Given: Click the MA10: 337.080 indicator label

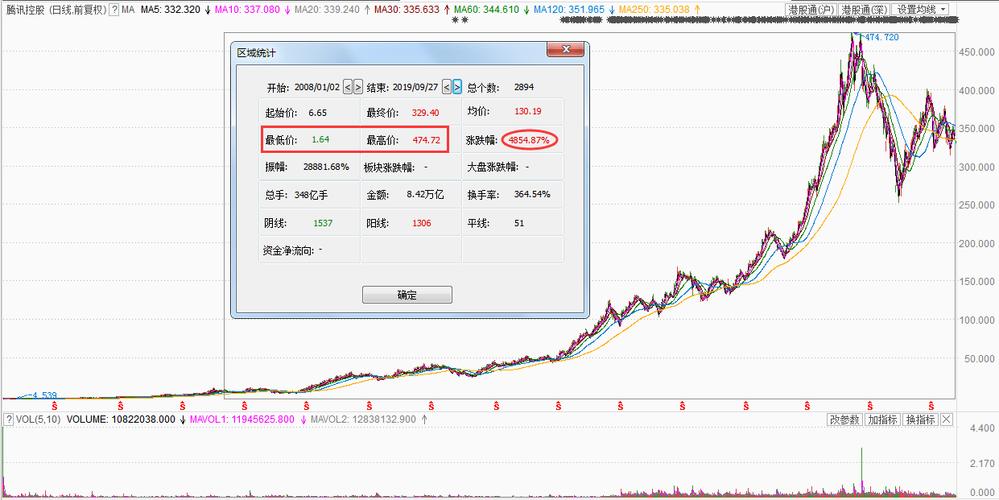Looking at the screenshot, I should [247, 10].
